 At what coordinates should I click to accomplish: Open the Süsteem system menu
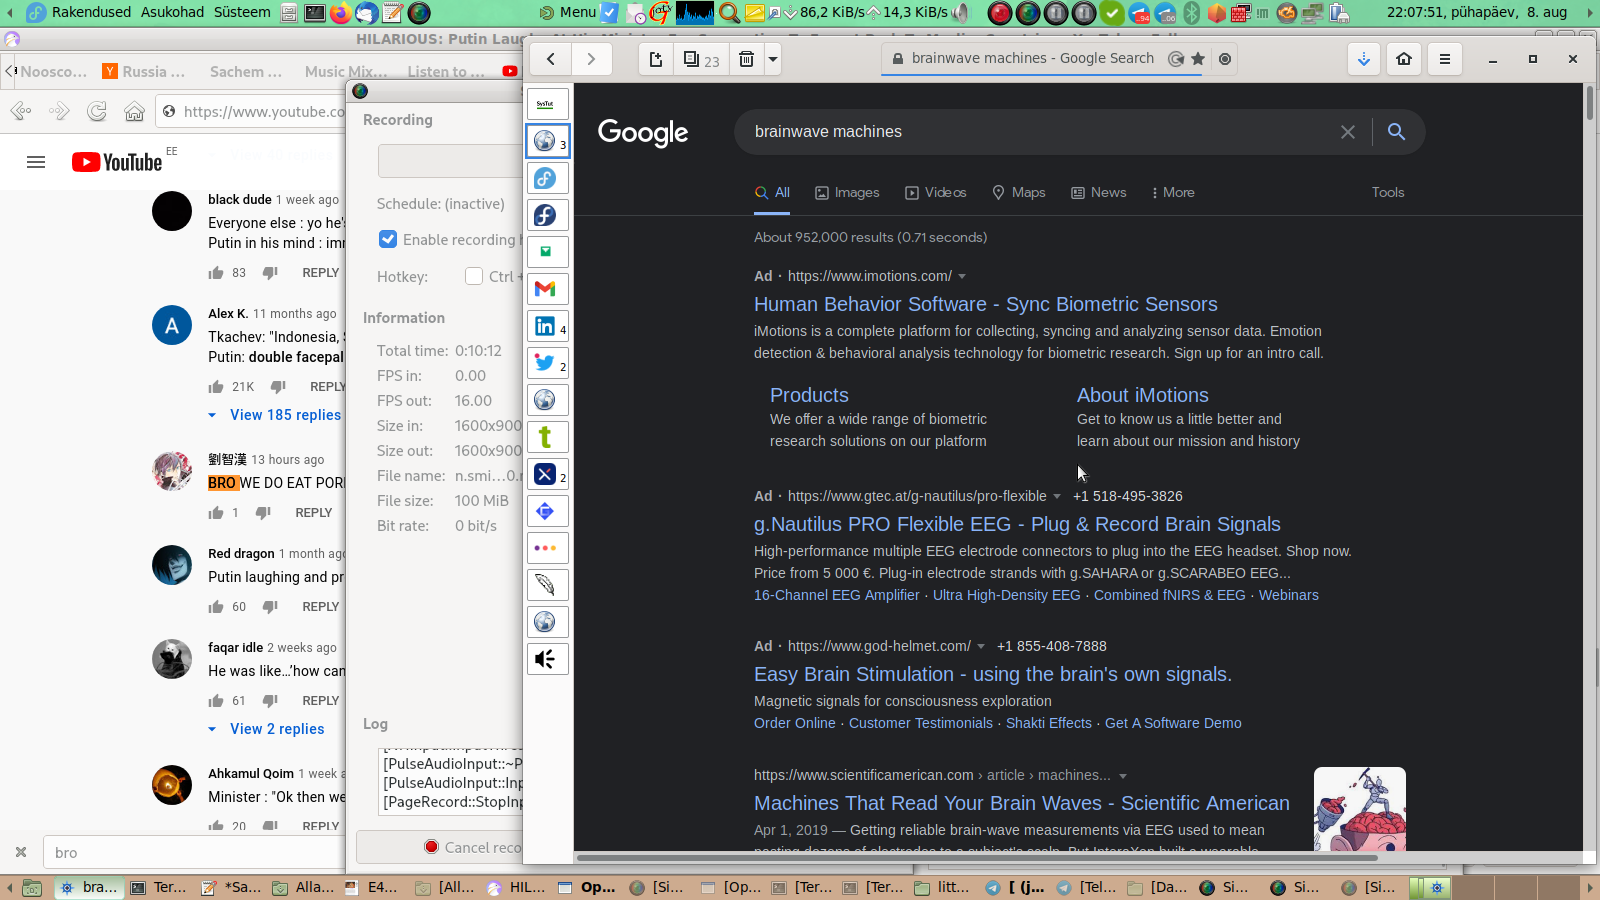(x=242, y=13)
